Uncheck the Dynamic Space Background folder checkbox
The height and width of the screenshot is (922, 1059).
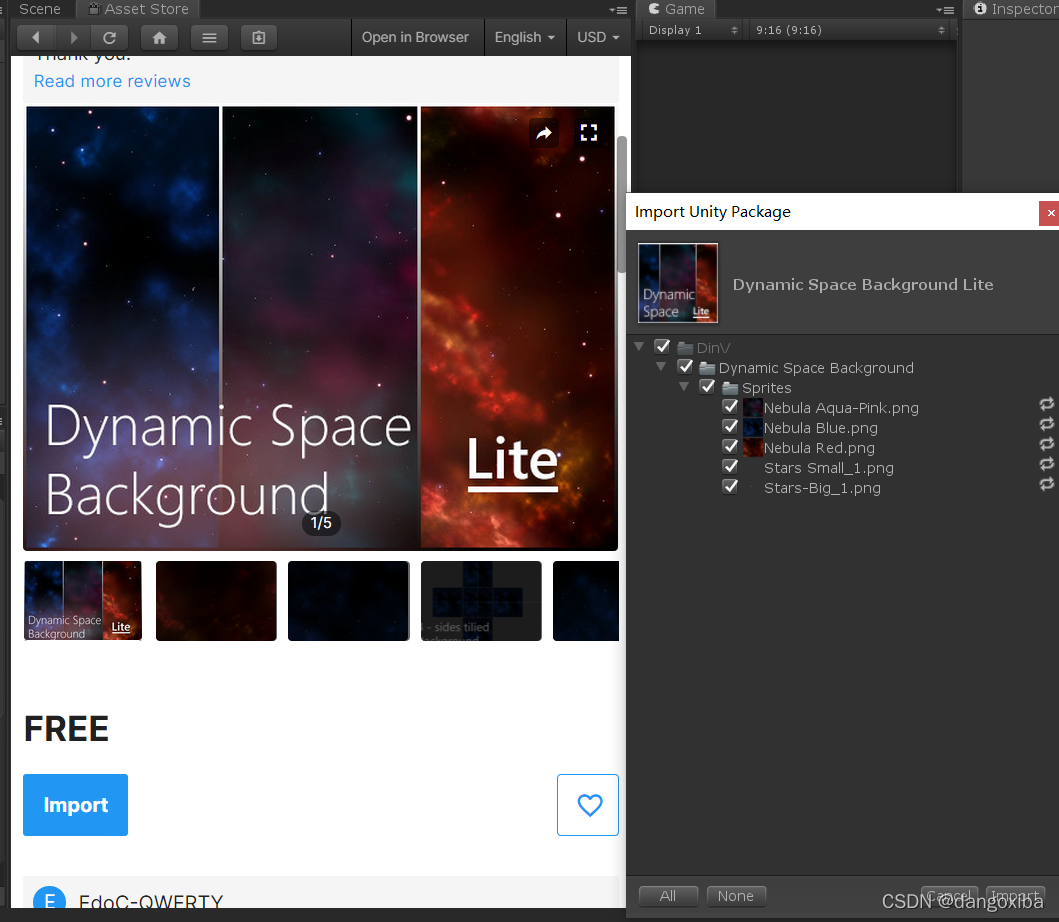click(x=685, y=367)
